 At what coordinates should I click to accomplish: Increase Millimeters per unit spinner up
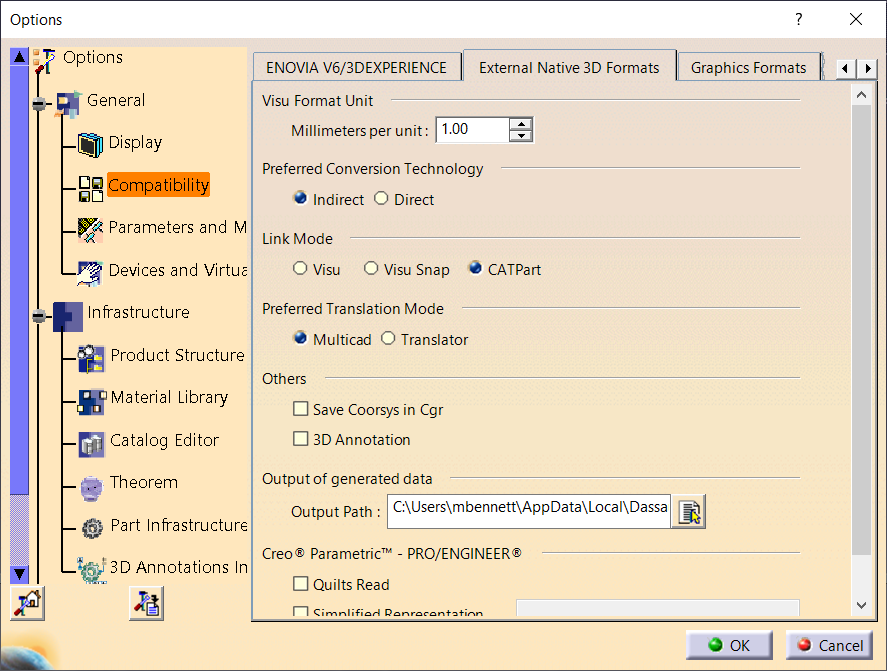(x=521, y=123)
